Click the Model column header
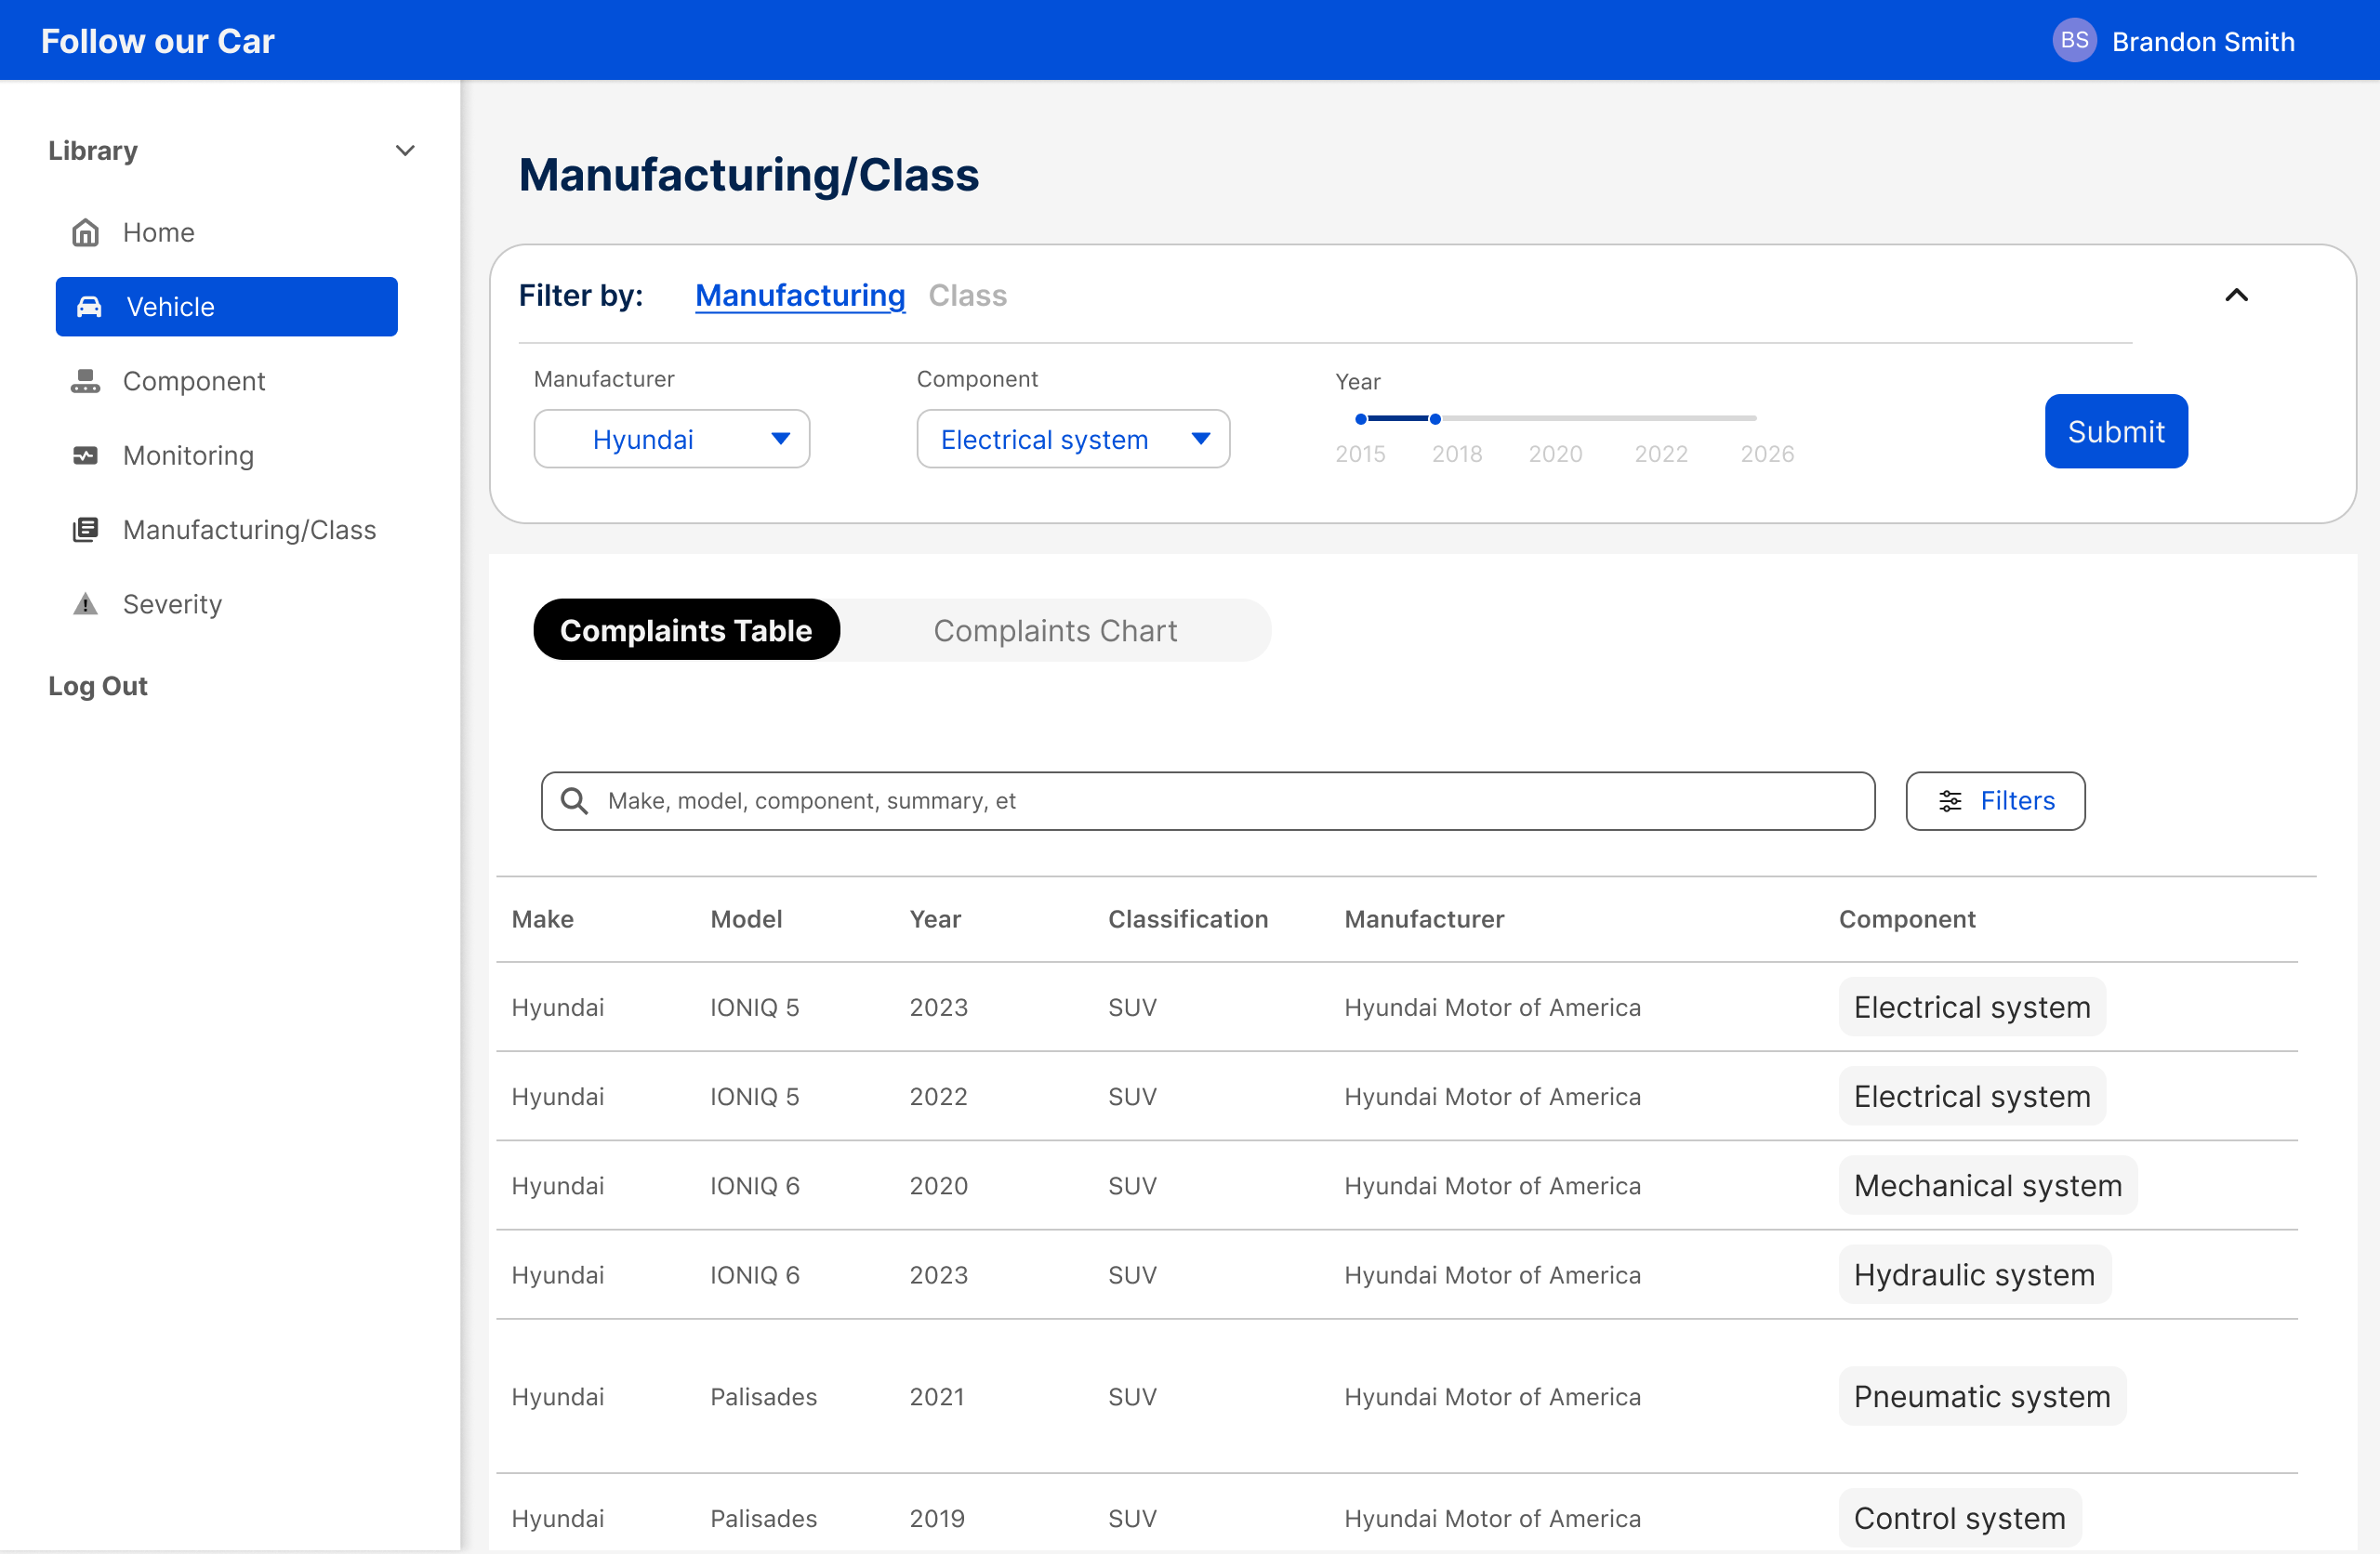This screenshot has height=1554, width=2380. tap(746, 919)
